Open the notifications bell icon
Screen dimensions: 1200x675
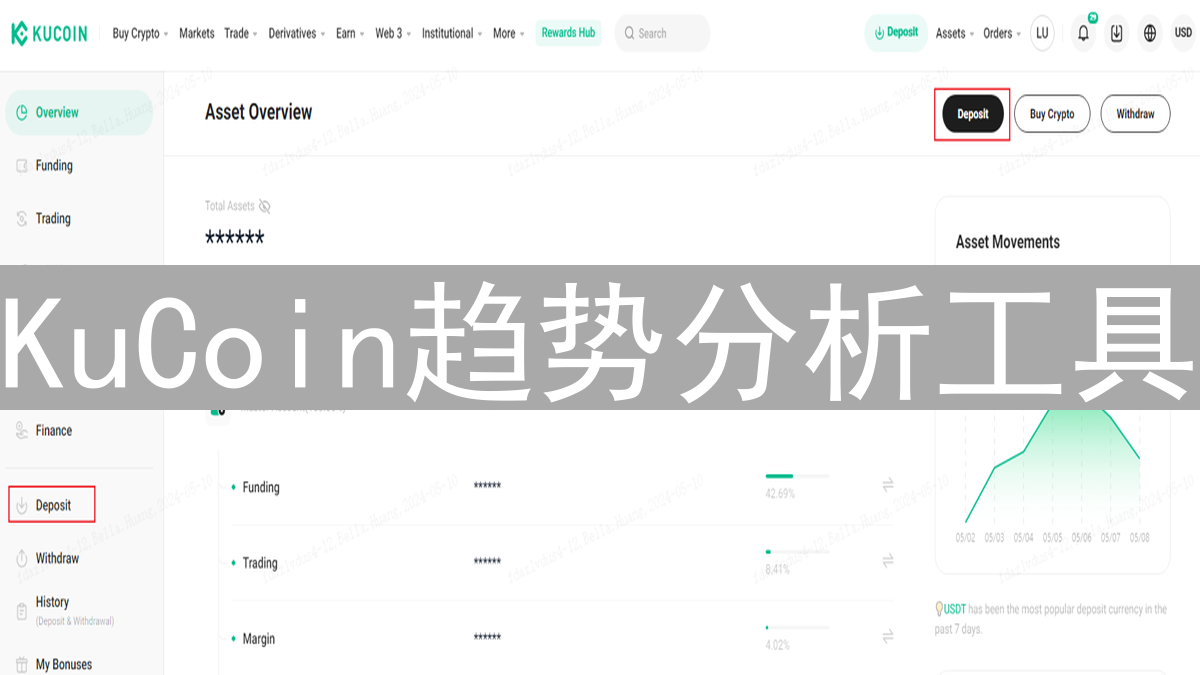[x=1083, y=33]
